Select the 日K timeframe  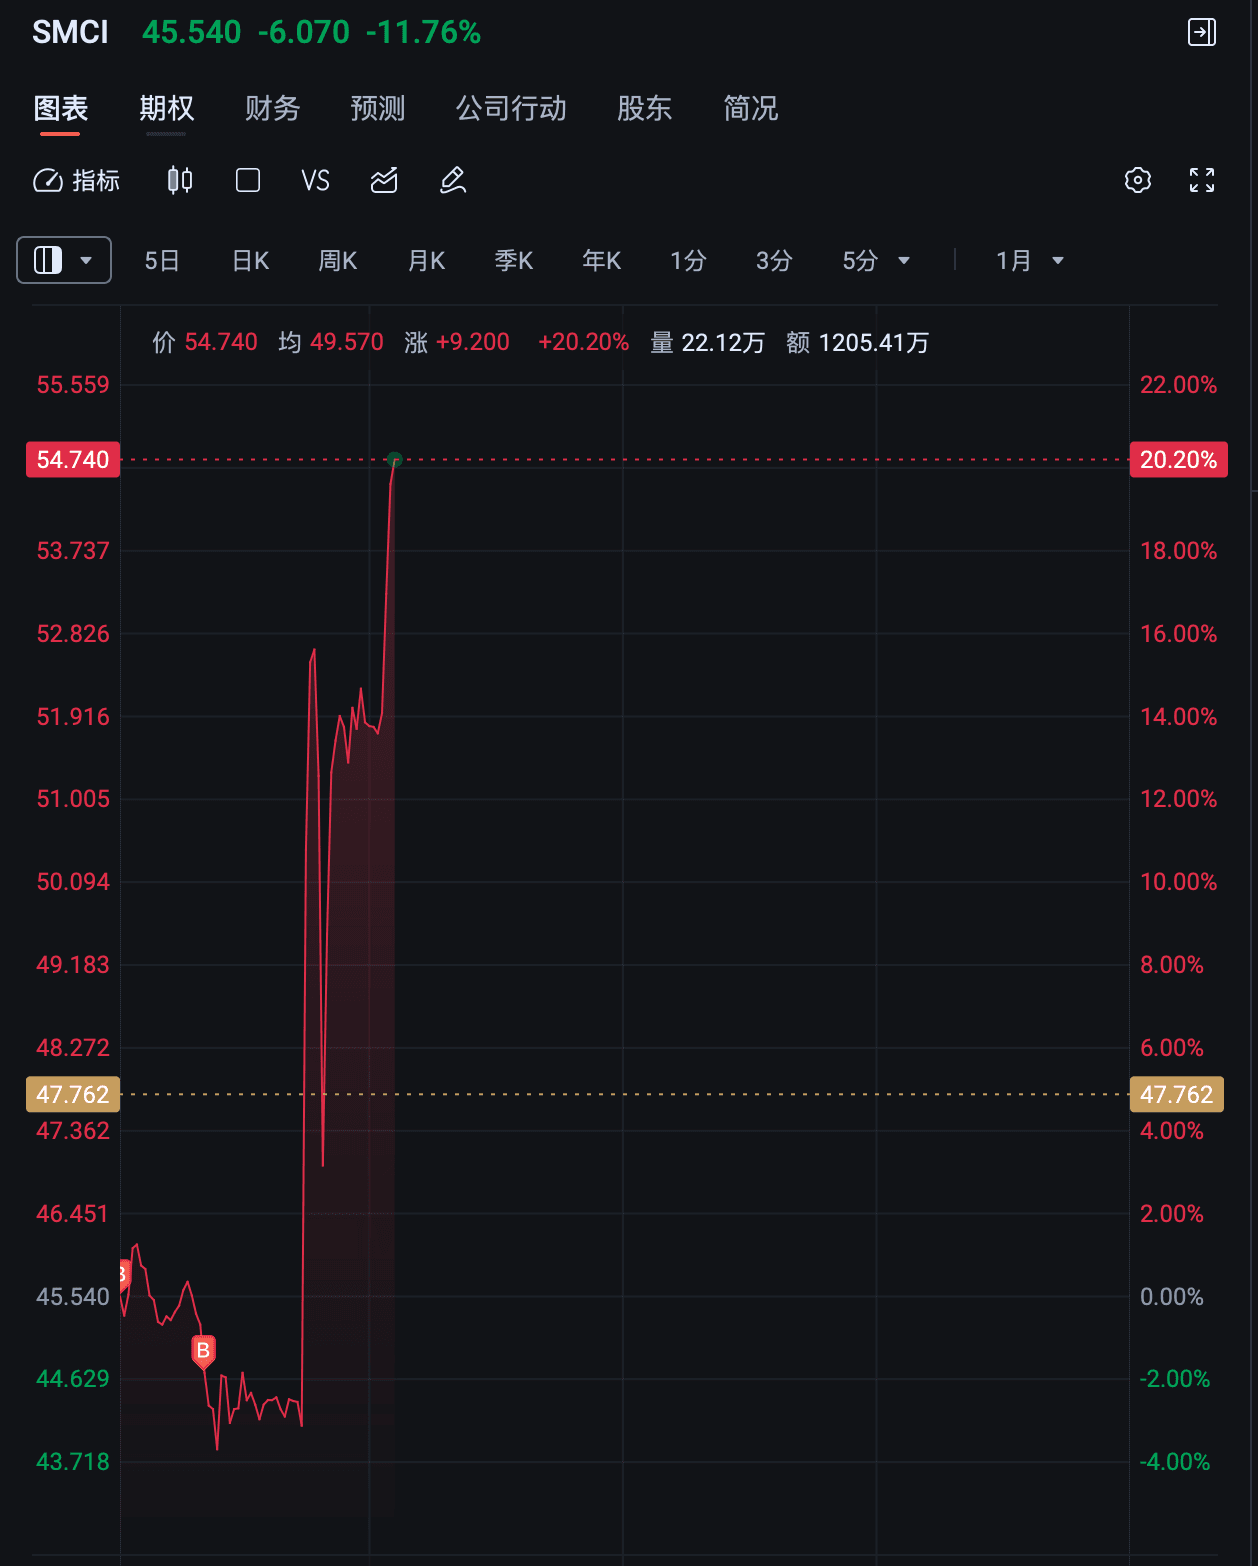tap(250, 261)
